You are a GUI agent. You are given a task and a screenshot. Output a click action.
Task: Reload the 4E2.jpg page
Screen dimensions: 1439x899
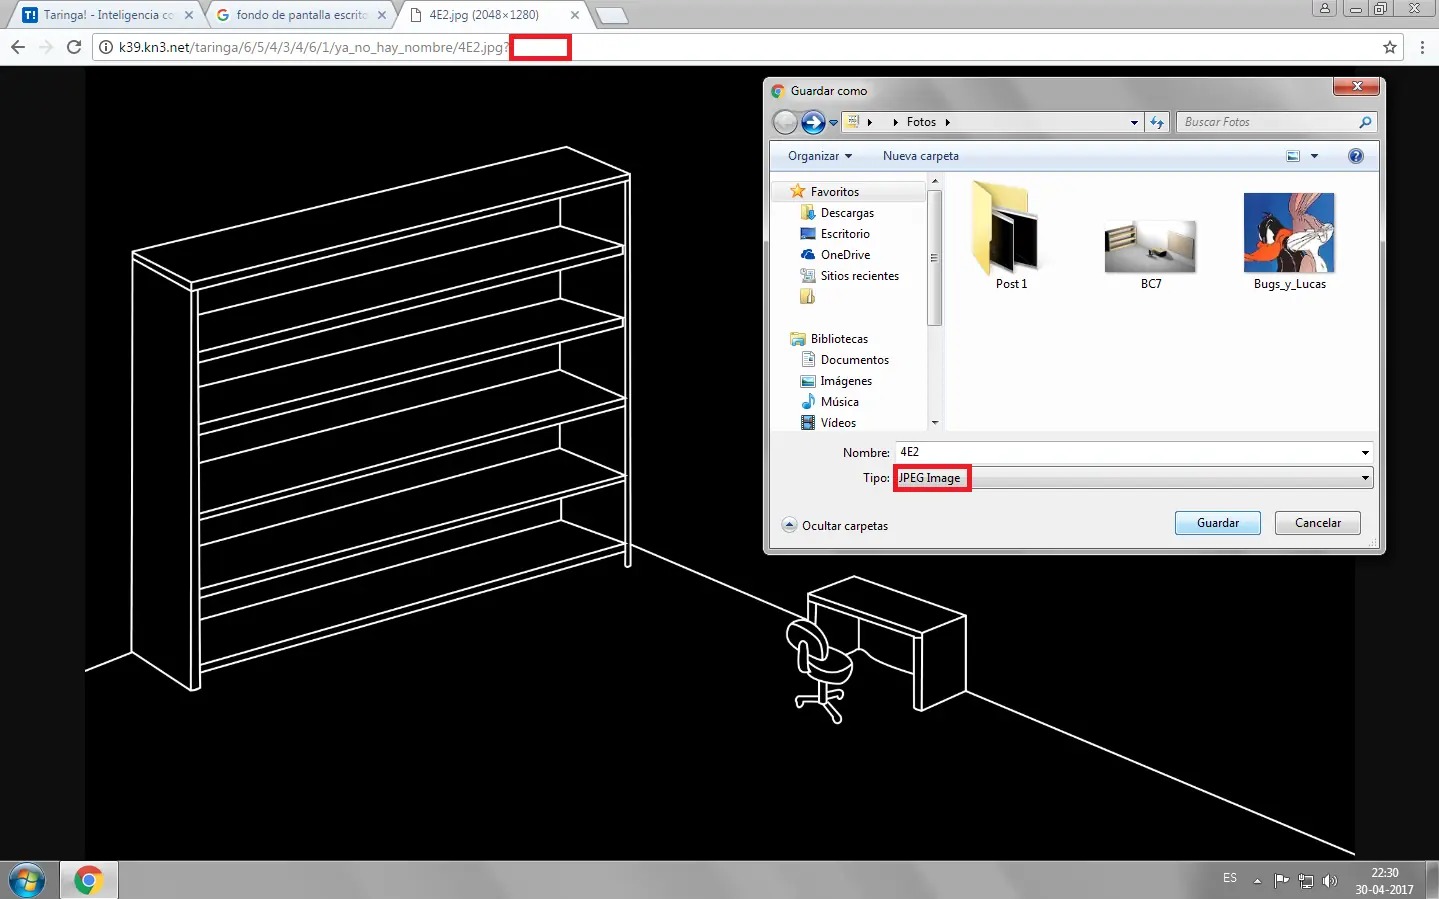[73, 47]
